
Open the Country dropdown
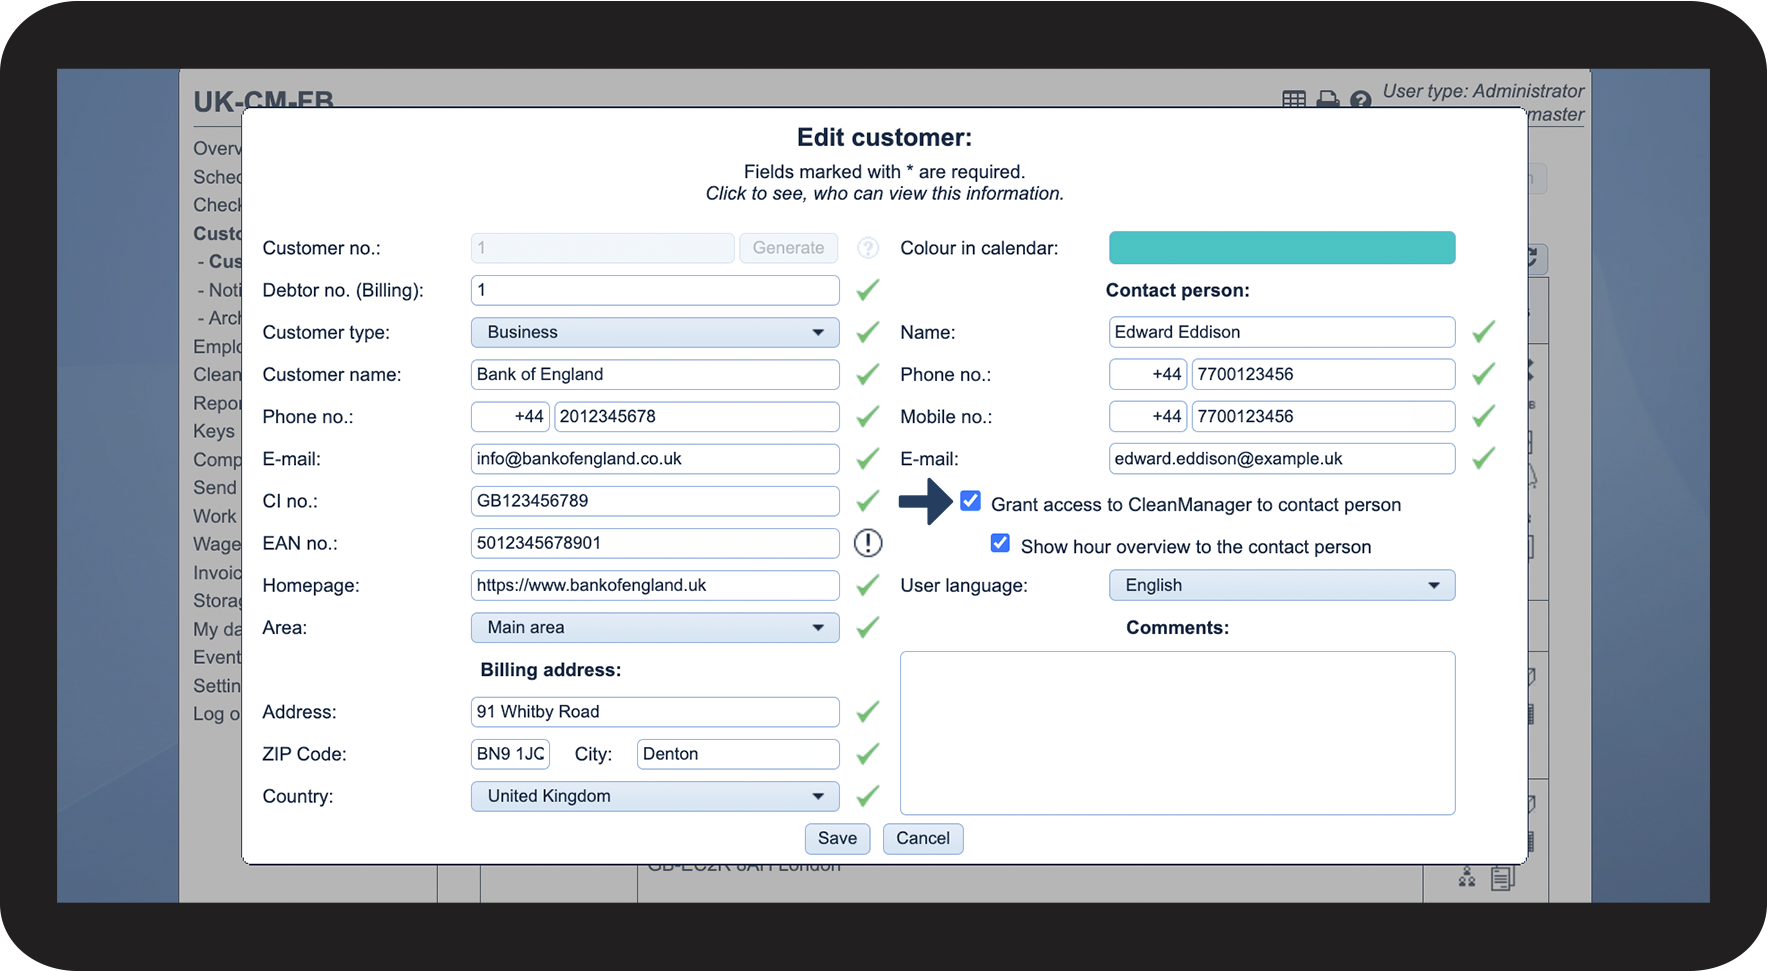point(654,796)
